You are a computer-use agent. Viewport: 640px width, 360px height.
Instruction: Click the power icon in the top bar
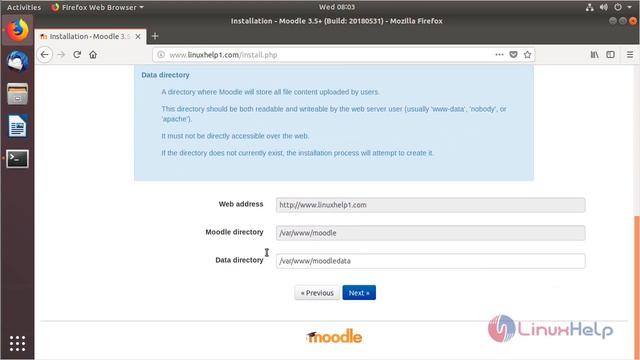618,7
